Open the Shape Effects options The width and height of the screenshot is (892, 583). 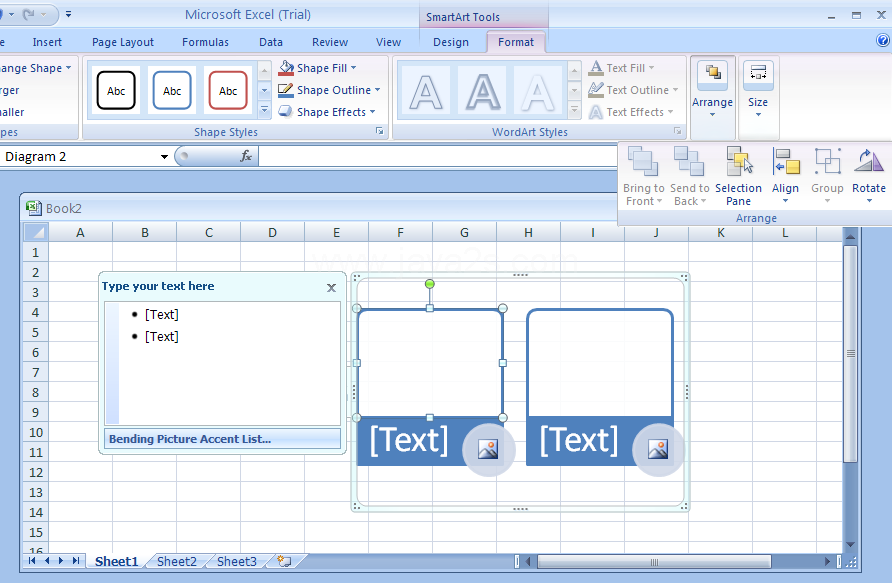click(327, 112)
